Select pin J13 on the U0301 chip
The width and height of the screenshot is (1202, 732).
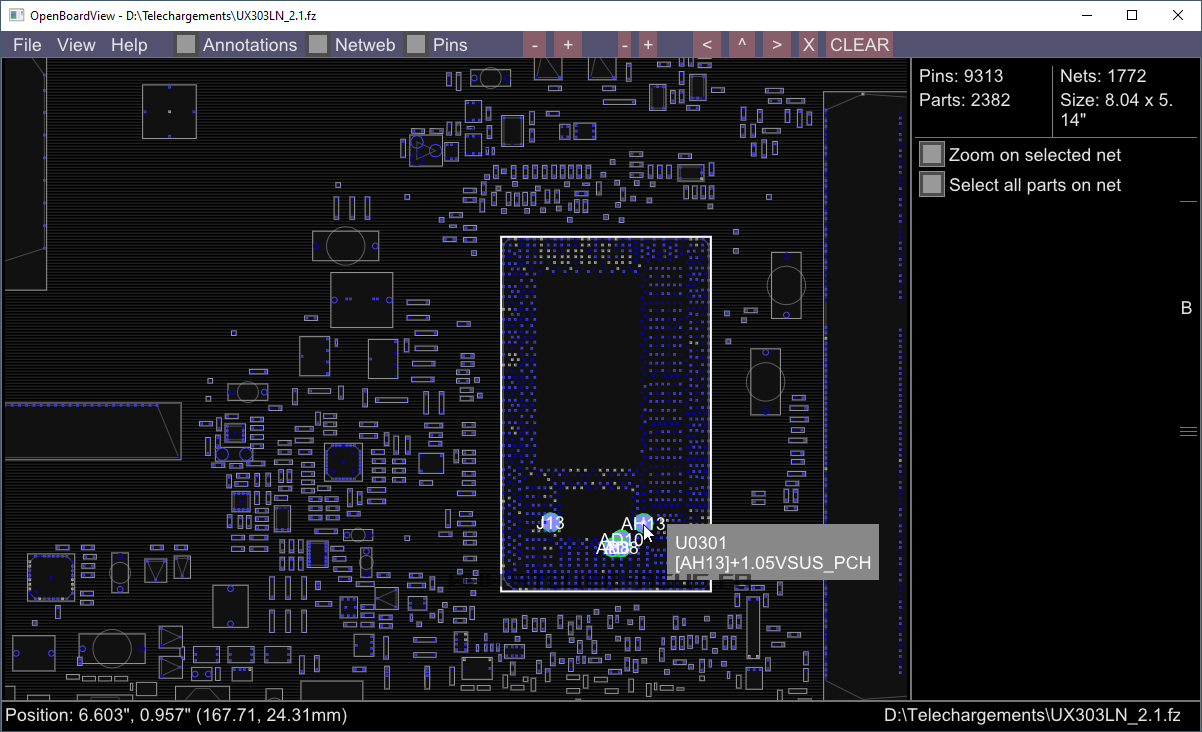[550, 522]
